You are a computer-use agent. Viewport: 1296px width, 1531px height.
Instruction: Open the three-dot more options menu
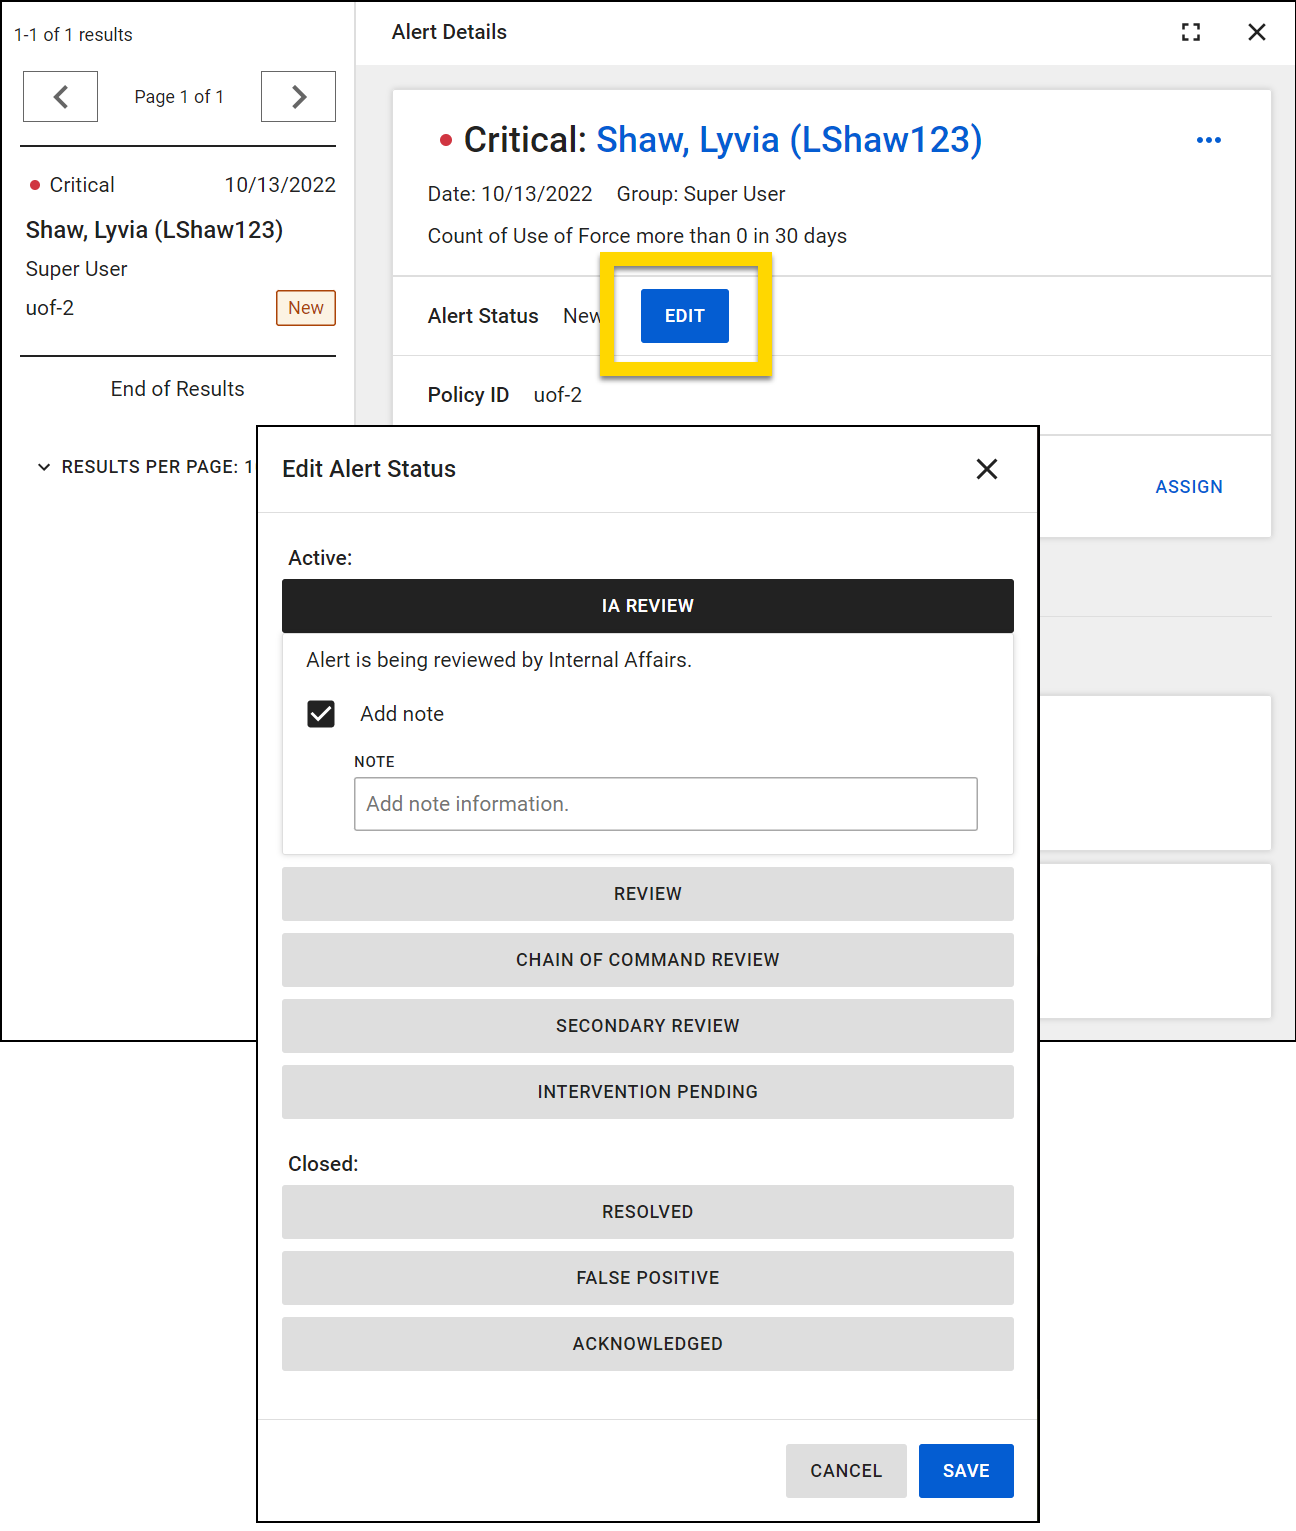[1208, 140]
